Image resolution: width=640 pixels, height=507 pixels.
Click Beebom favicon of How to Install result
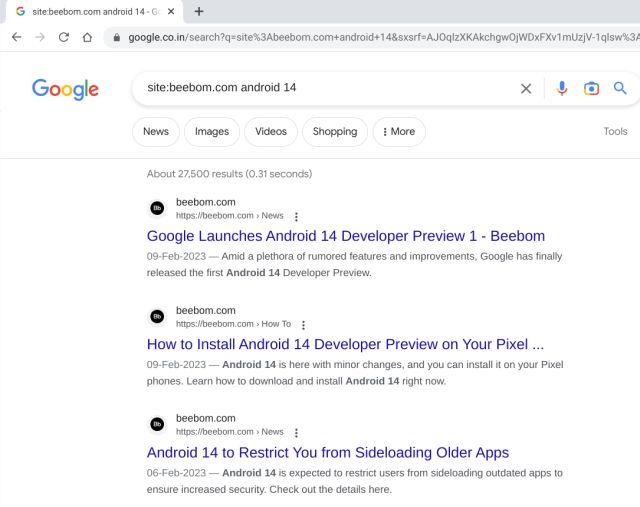[157, 316]
